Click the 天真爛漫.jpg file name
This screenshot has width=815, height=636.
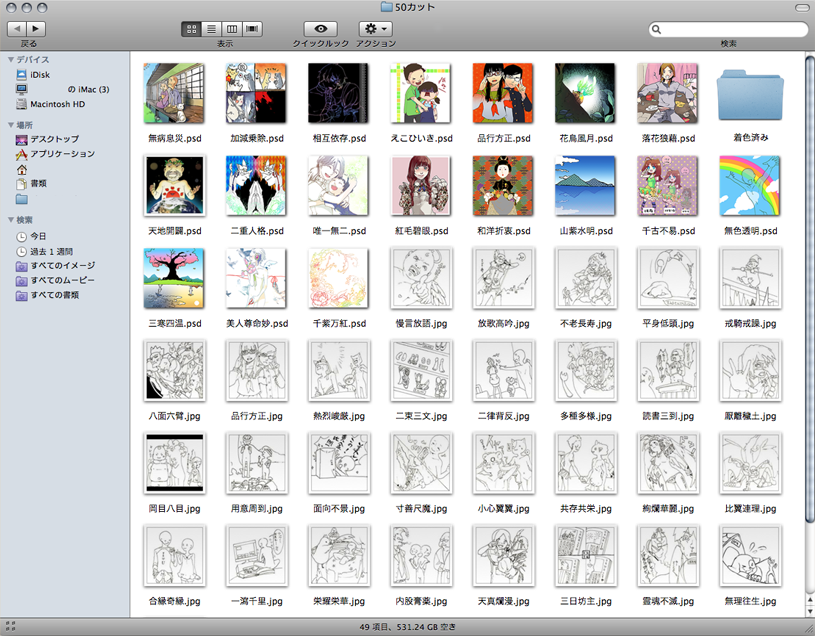[504, 601]
